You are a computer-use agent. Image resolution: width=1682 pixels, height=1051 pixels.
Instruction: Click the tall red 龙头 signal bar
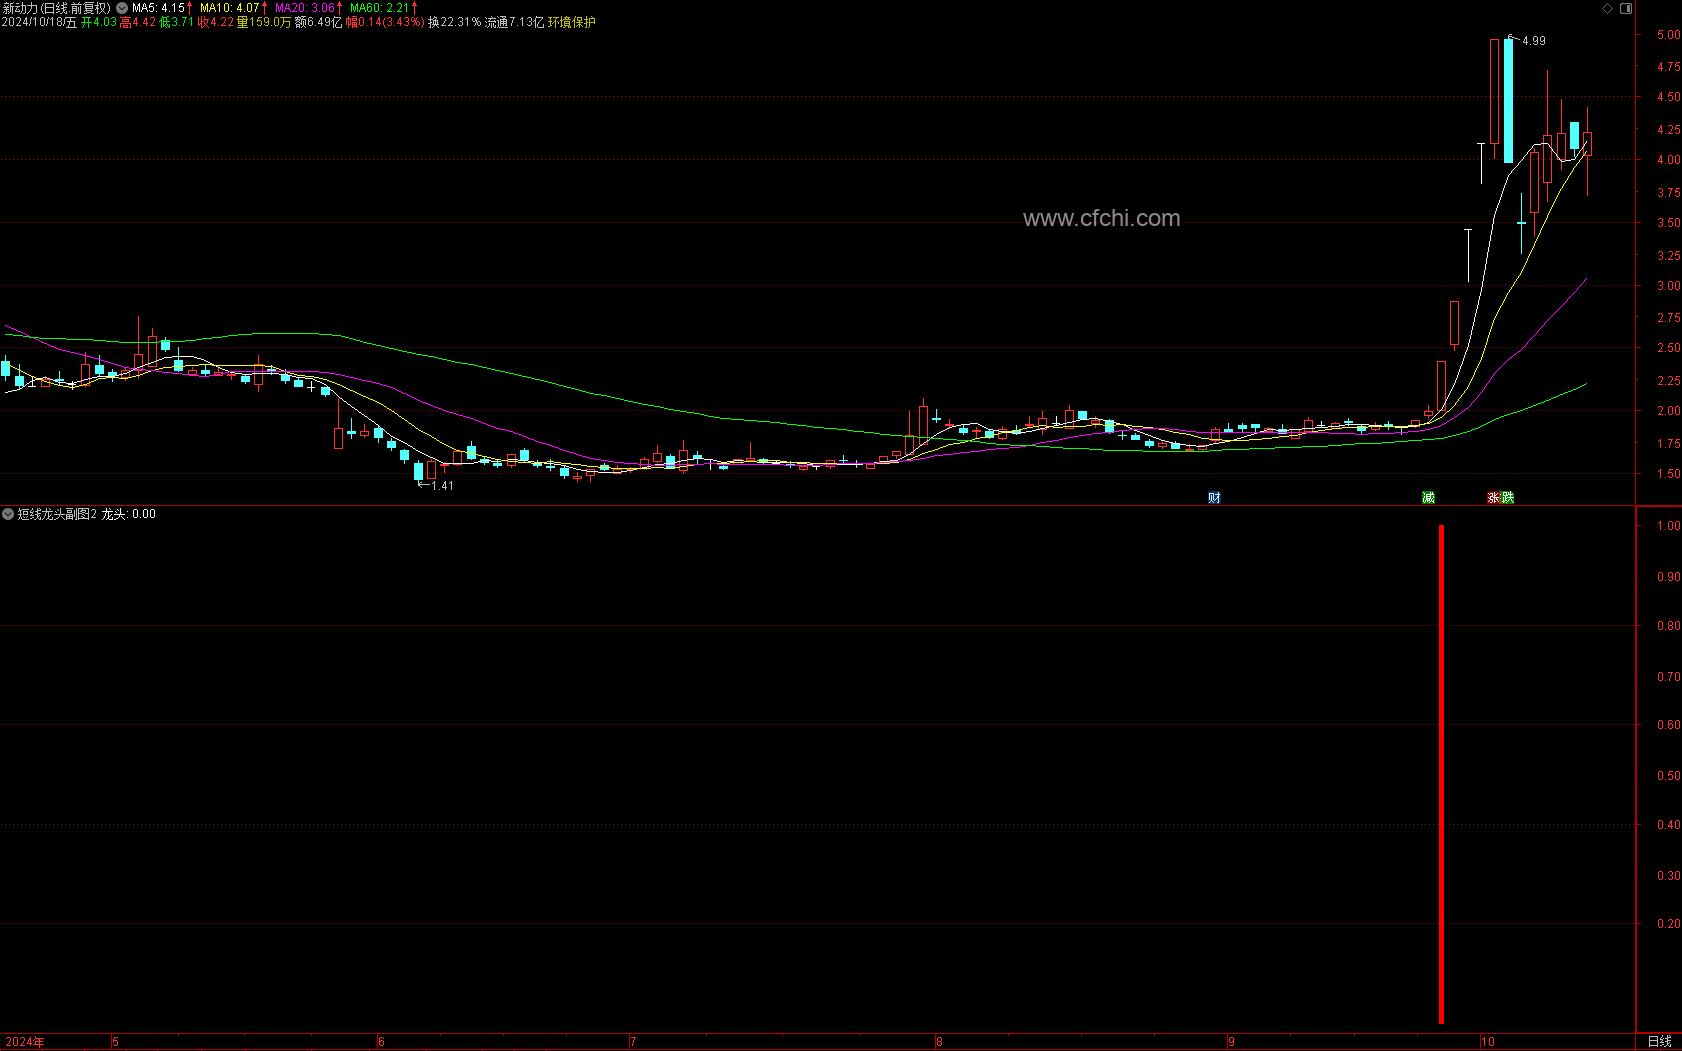1441,774
